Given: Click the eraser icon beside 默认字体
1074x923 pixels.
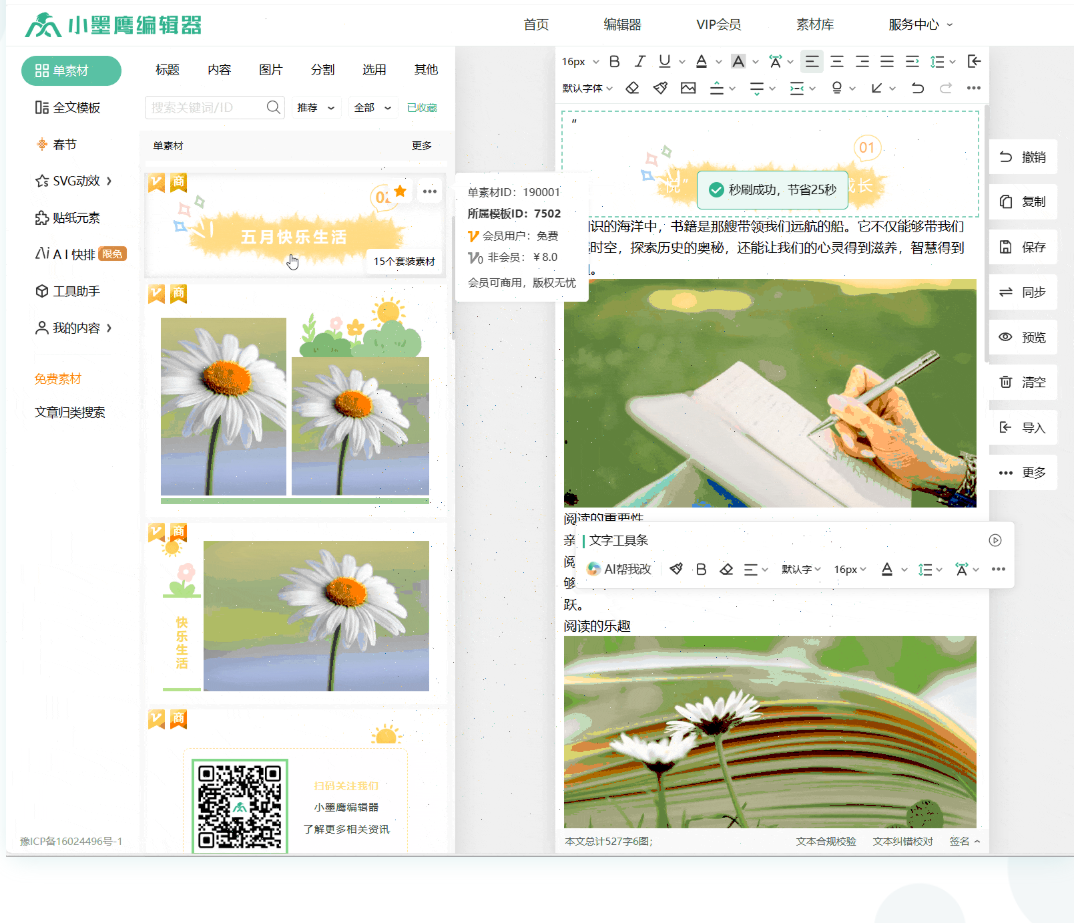Looking at the screenshot, I should [632, 88].
